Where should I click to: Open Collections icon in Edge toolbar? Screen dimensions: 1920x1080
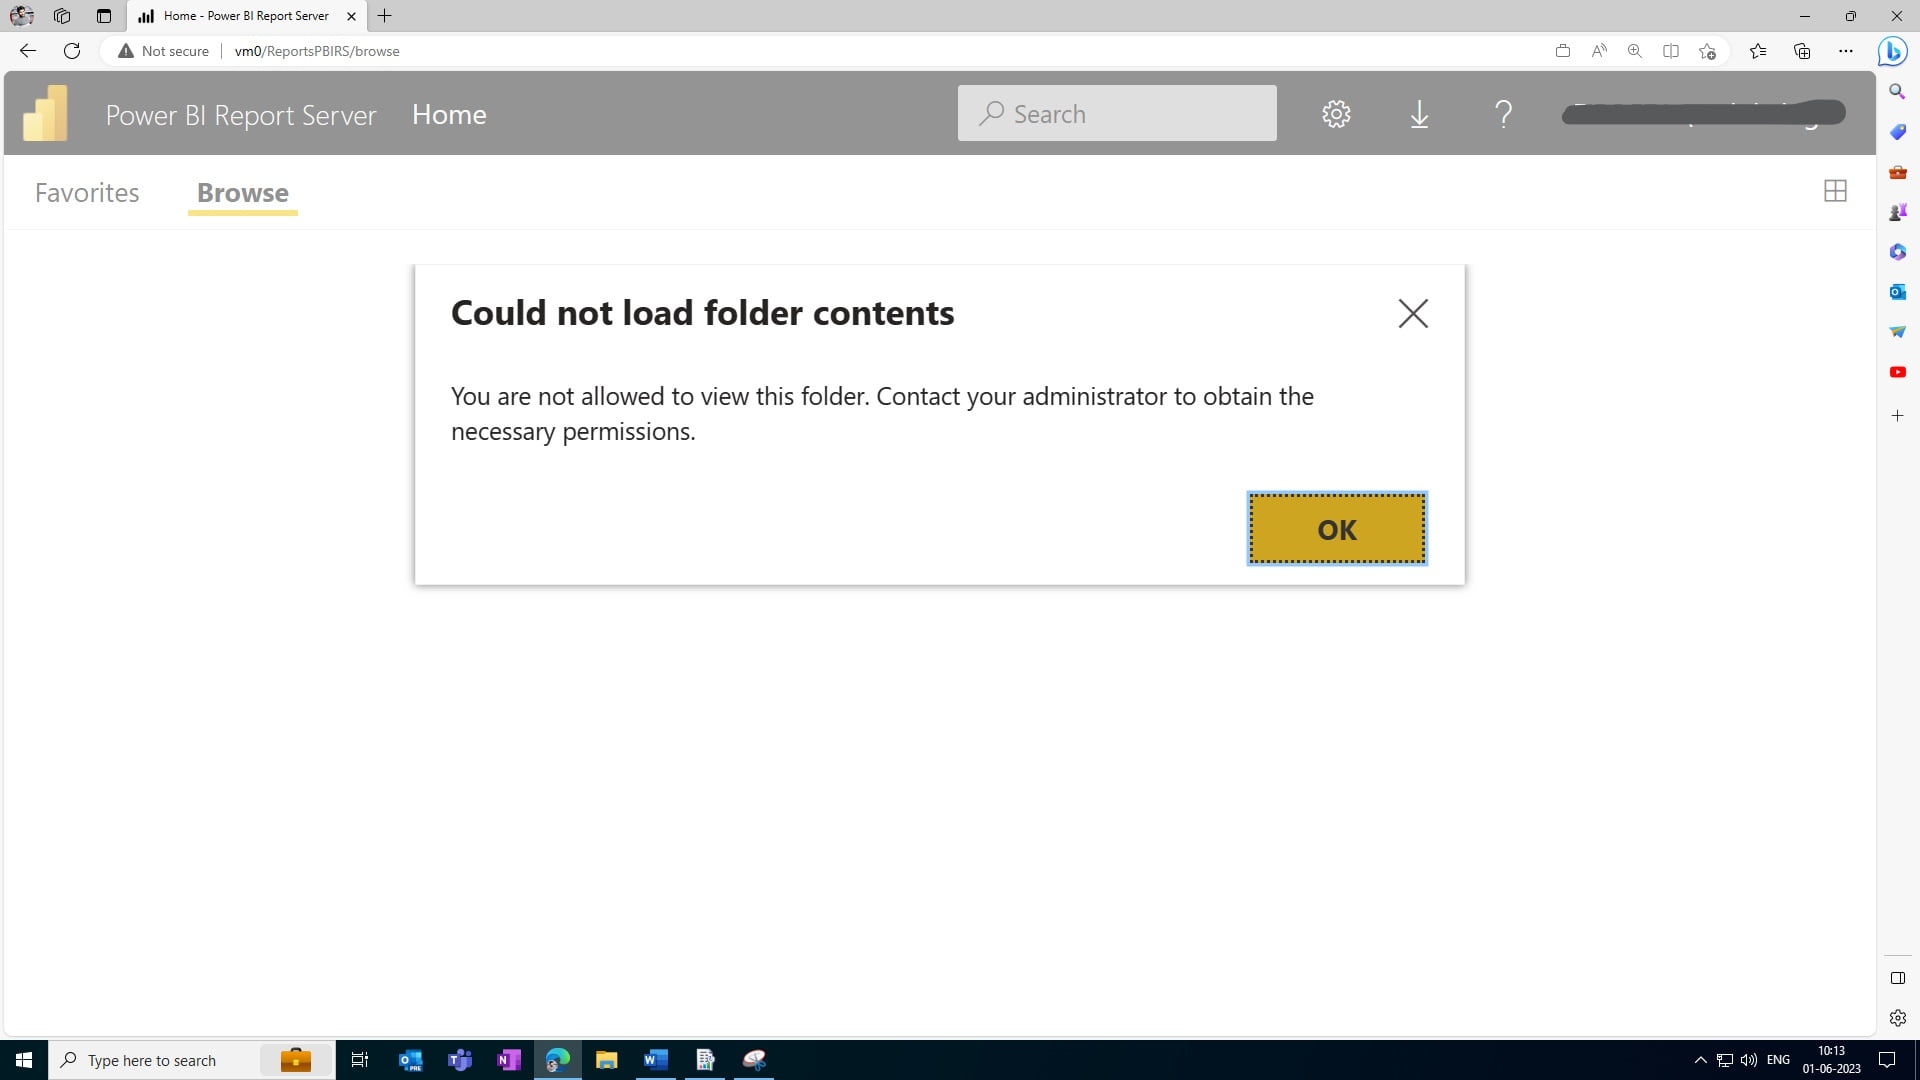(1802, 51)
